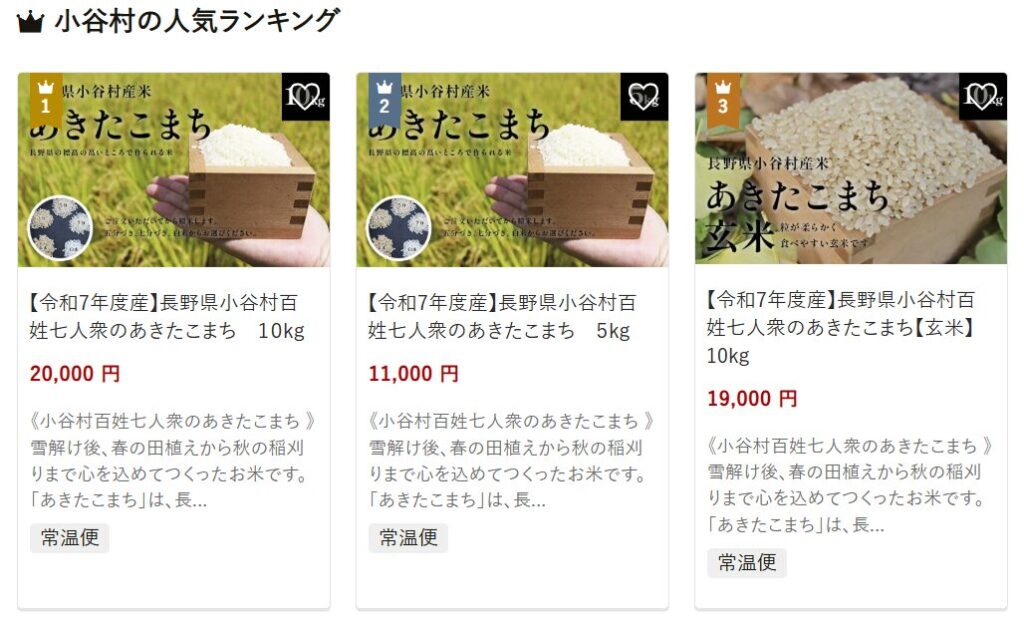Open the first-ranked Akitakomachi product image
Screen dimensions: 1024x624
coord(174,170)
